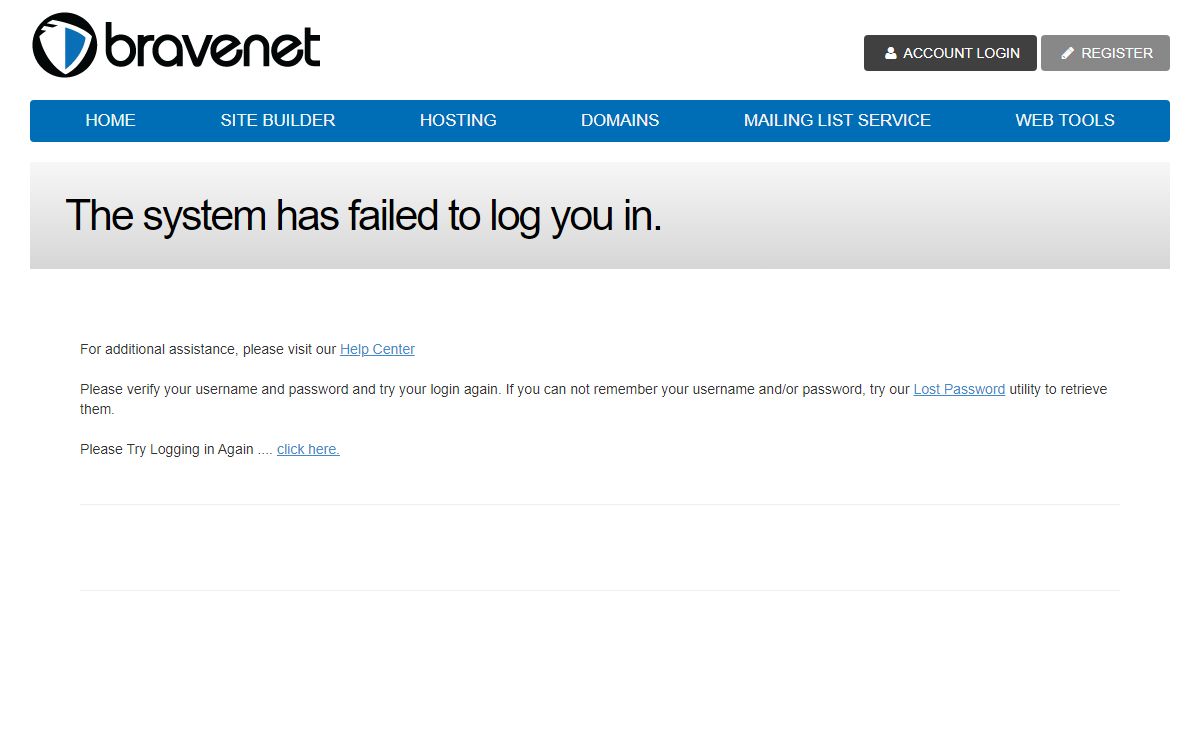The width and height of the screenshot is (1200, 740).
Task: Click the 'Please Try Logging in Again' text
Action: tap(167, 449)
